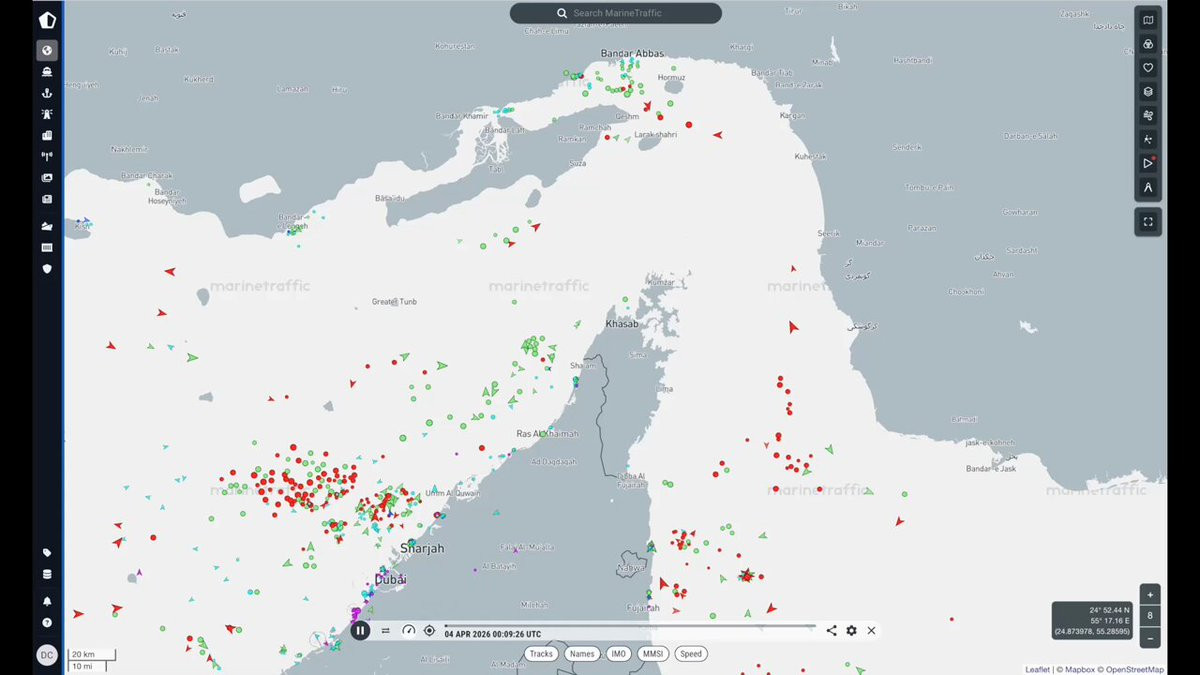Viewport: 1200px width, 675px height.
Task: Open the favorites heart icon on right toolbar
Action: (1148, 67)
